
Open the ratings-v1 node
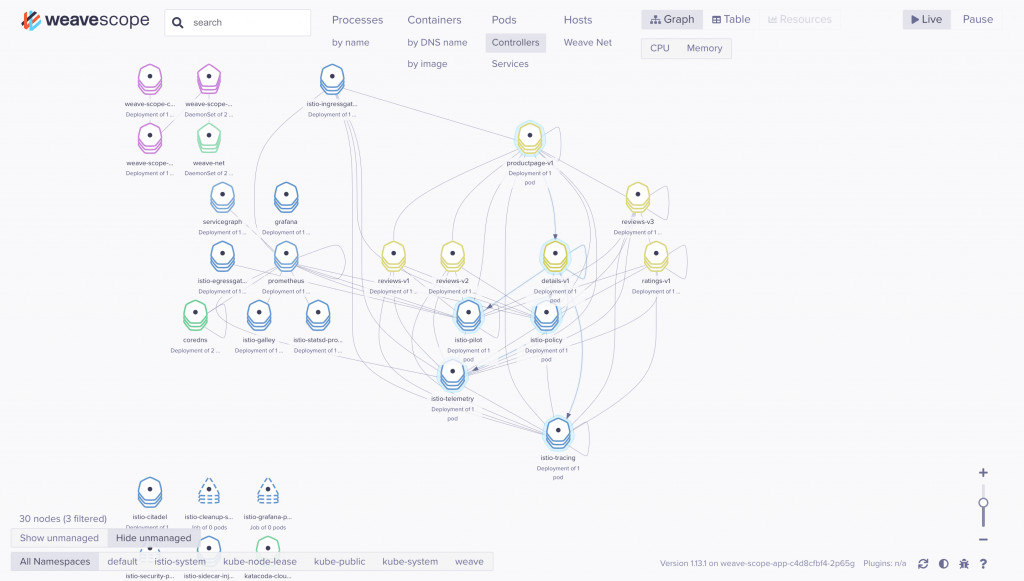[x=656, y=257]
